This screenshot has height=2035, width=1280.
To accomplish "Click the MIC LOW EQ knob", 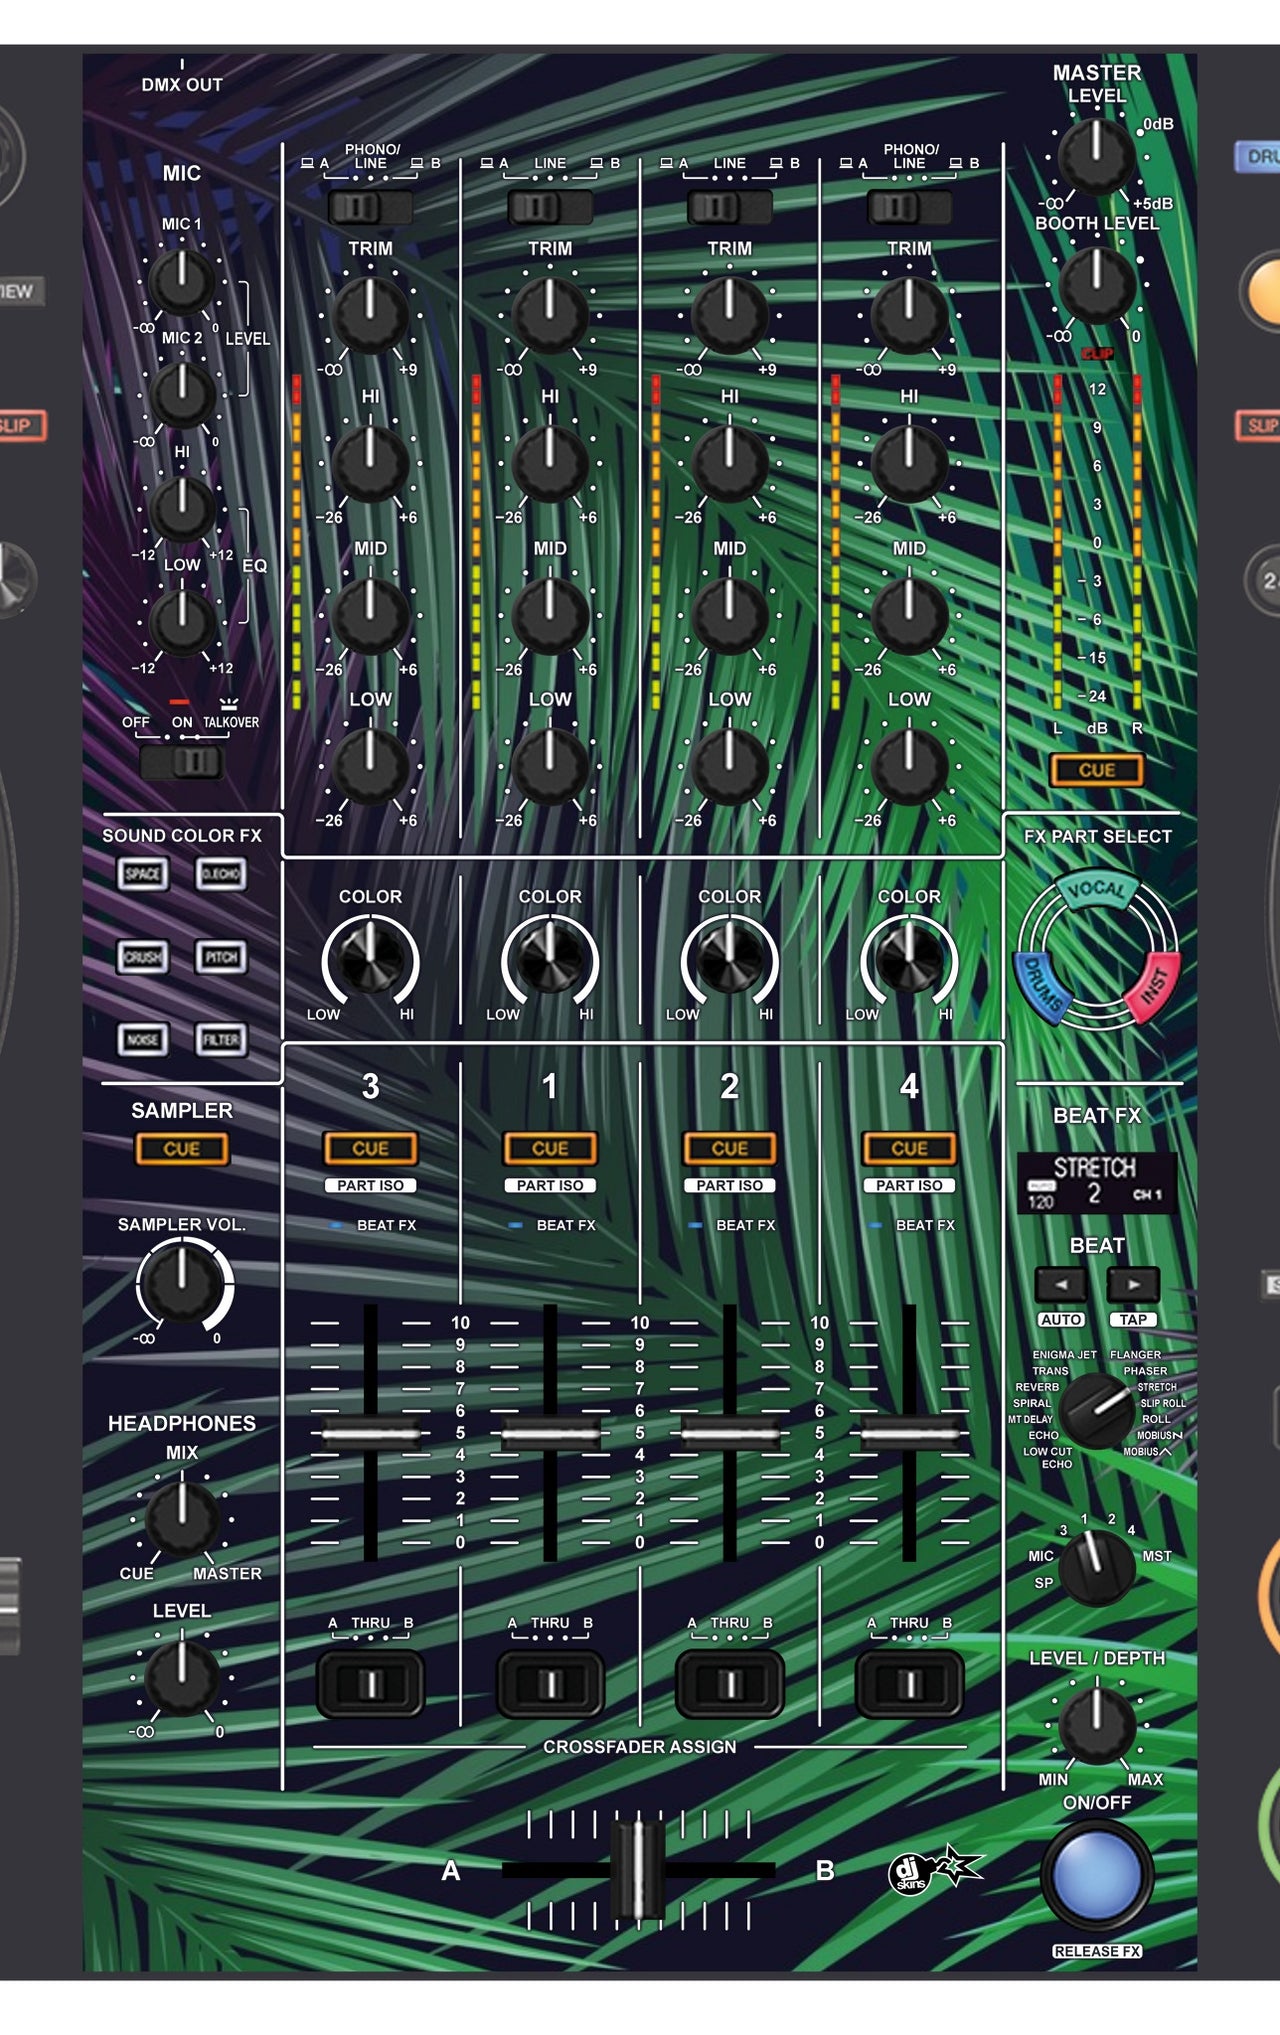I will point(182,621).
